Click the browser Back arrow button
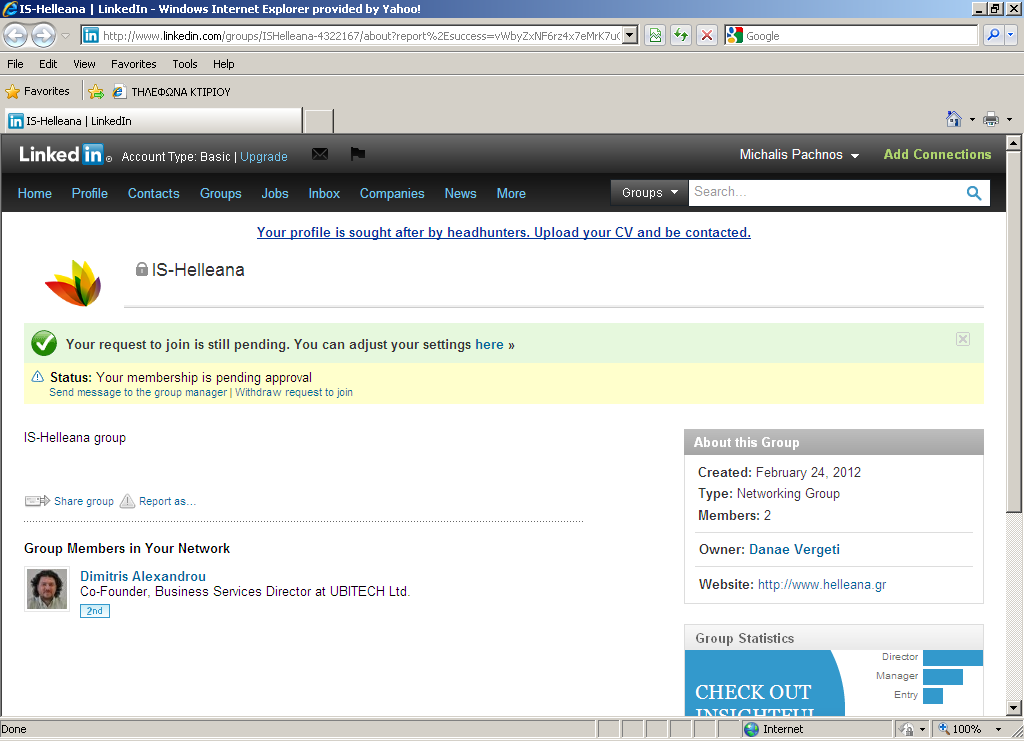The width and height of the screenshot is (1024, 741). 16,35
